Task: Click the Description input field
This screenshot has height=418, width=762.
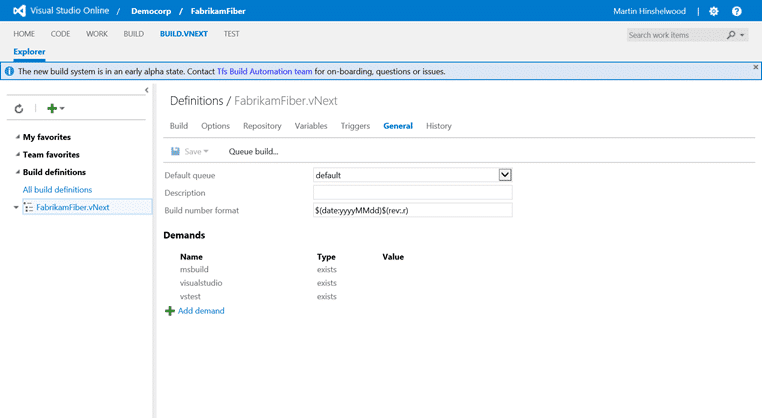Action: 413,192
